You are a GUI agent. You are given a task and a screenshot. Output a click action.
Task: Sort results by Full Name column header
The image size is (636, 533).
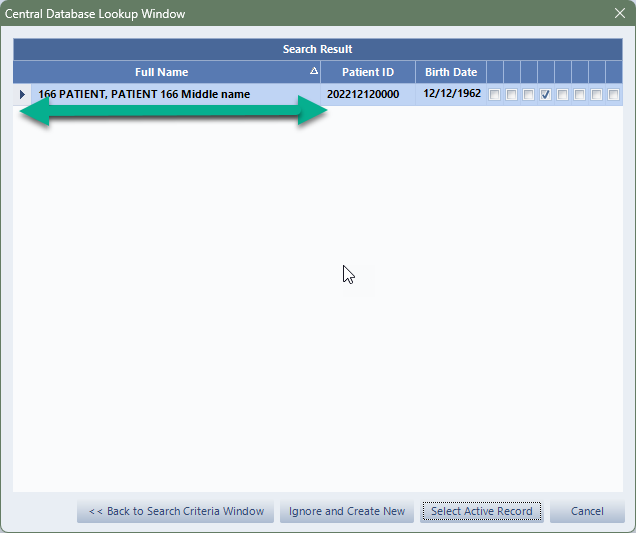pyautogui.click(x=161, y=72)
